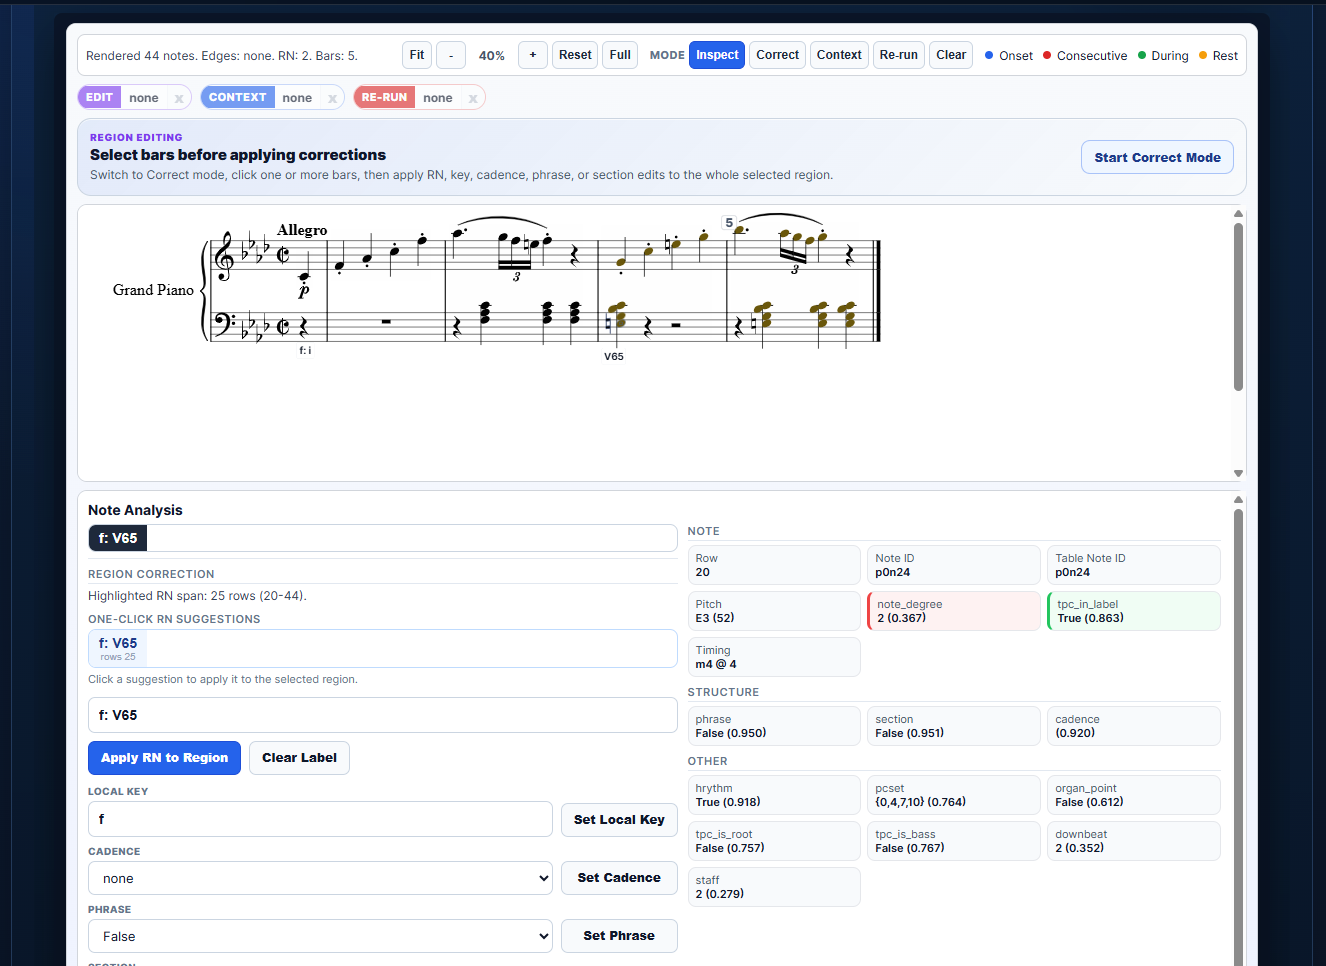Zoom in with the plus button

click(533, 55)
